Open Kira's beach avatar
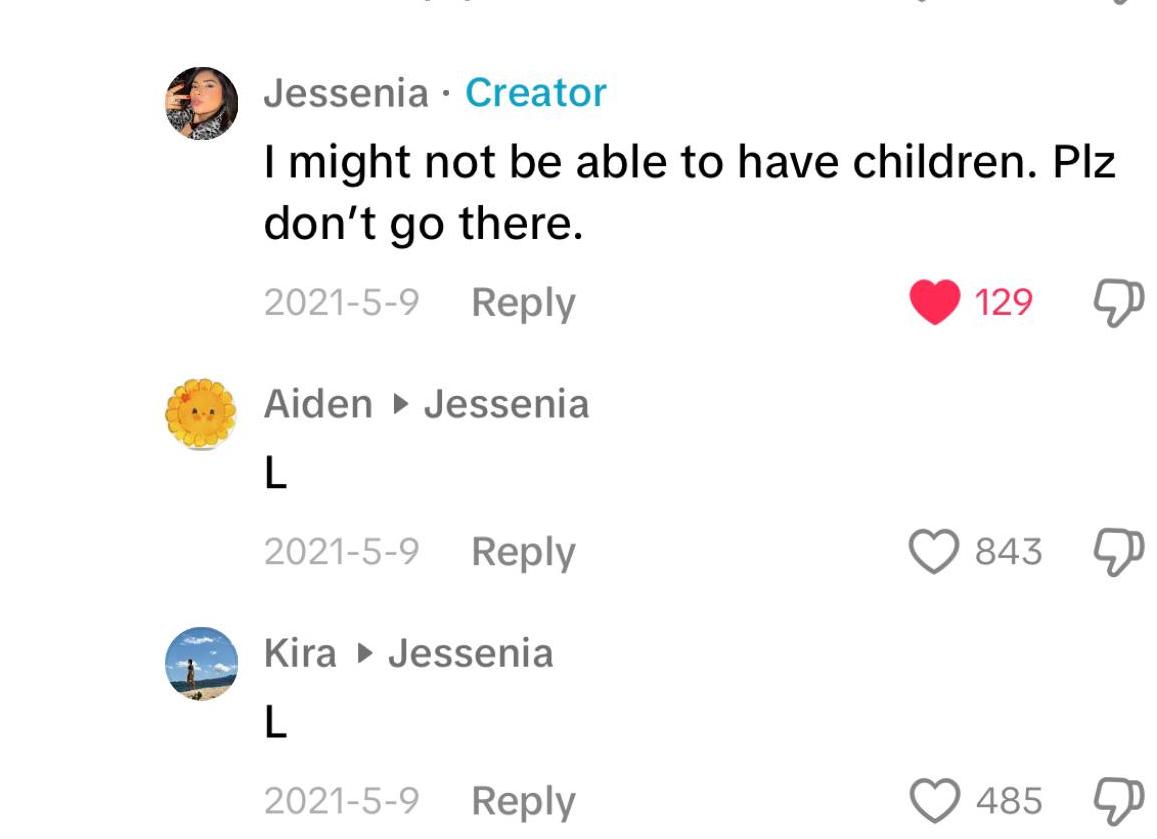The image size is (1157, 839). coord(201,663)
